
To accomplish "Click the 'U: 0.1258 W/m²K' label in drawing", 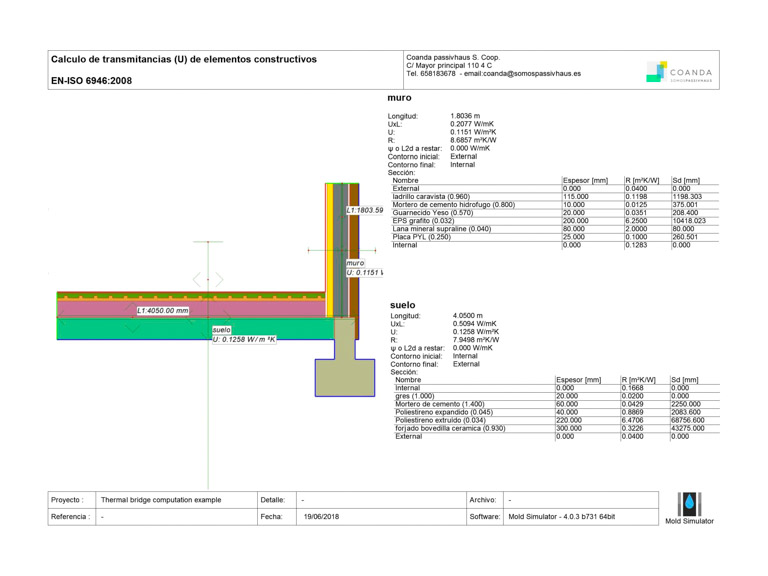I will pyautogui.click(x=244, y=339).
